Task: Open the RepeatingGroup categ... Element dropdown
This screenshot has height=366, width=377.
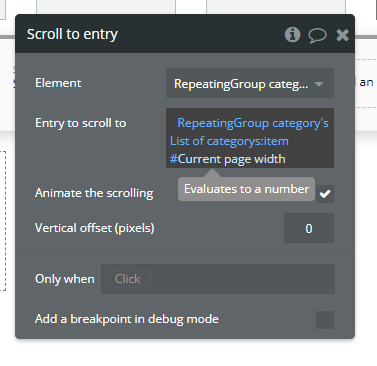Action: [250, 83]
